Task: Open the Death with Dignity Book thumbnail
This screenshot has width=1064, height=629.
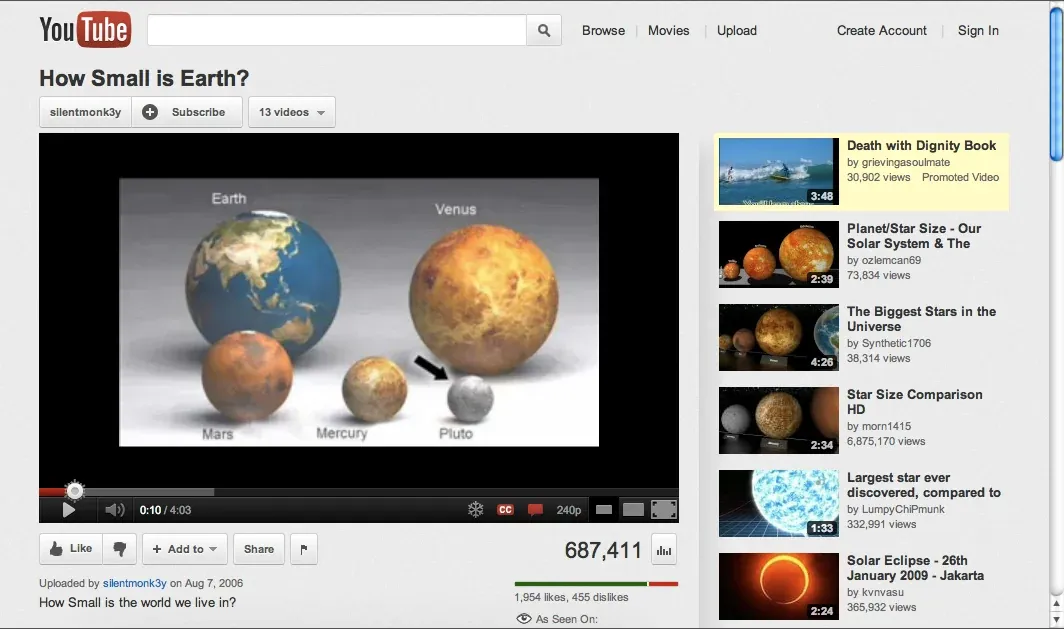Action: (778, 172)
